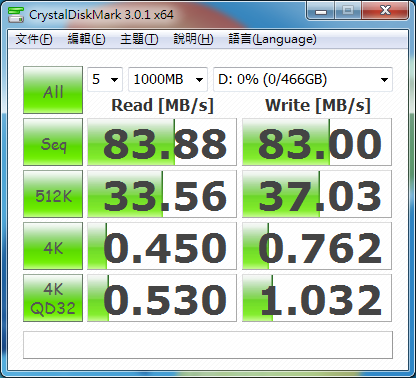Click the Seq read result 83.88
This screenshot has height=378, width=416.
coord(162,142)
